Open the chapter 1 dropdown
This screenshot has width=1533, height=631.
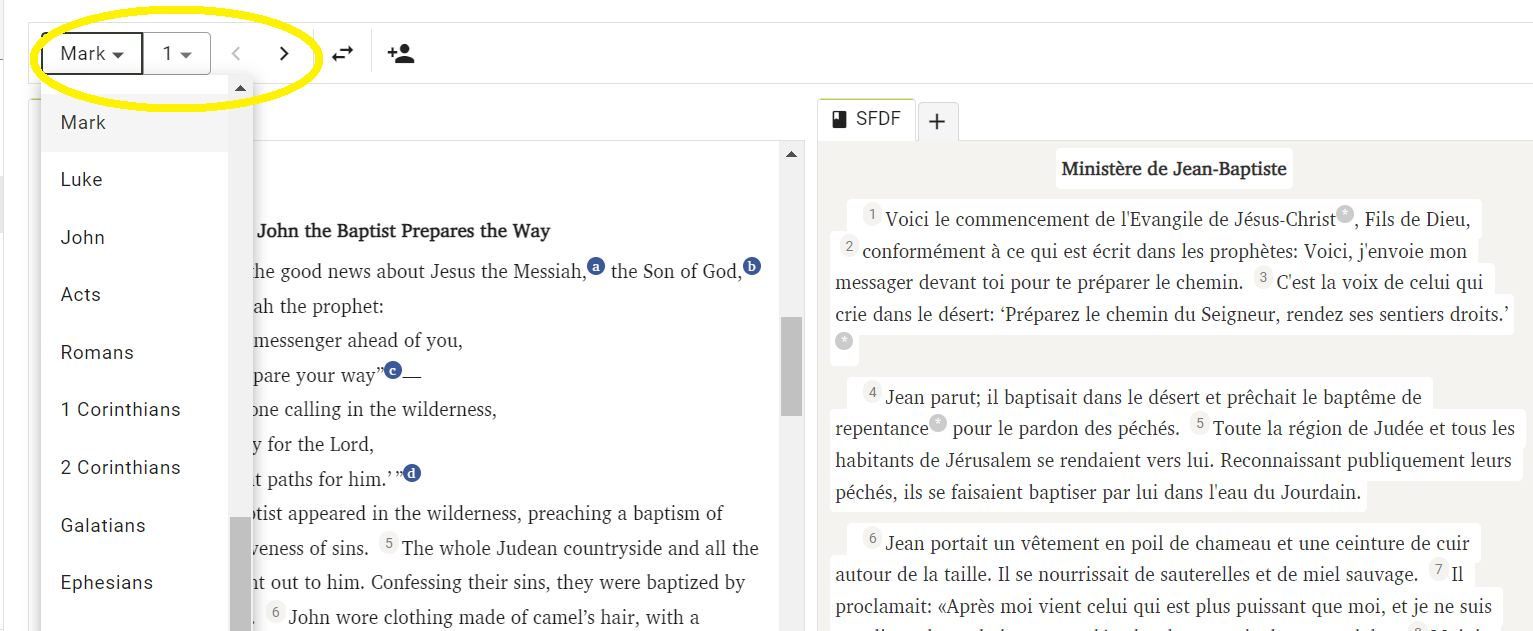(x=177, y=54)
